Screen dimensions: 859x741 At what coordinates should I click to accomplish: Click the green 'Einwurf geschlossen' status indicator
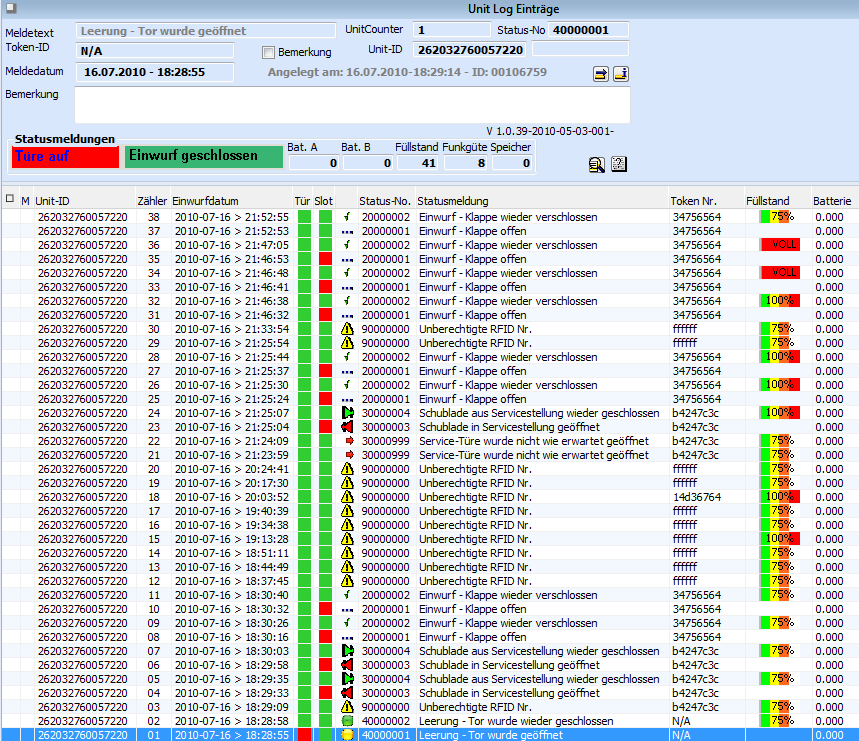click(x=204, y=157)
